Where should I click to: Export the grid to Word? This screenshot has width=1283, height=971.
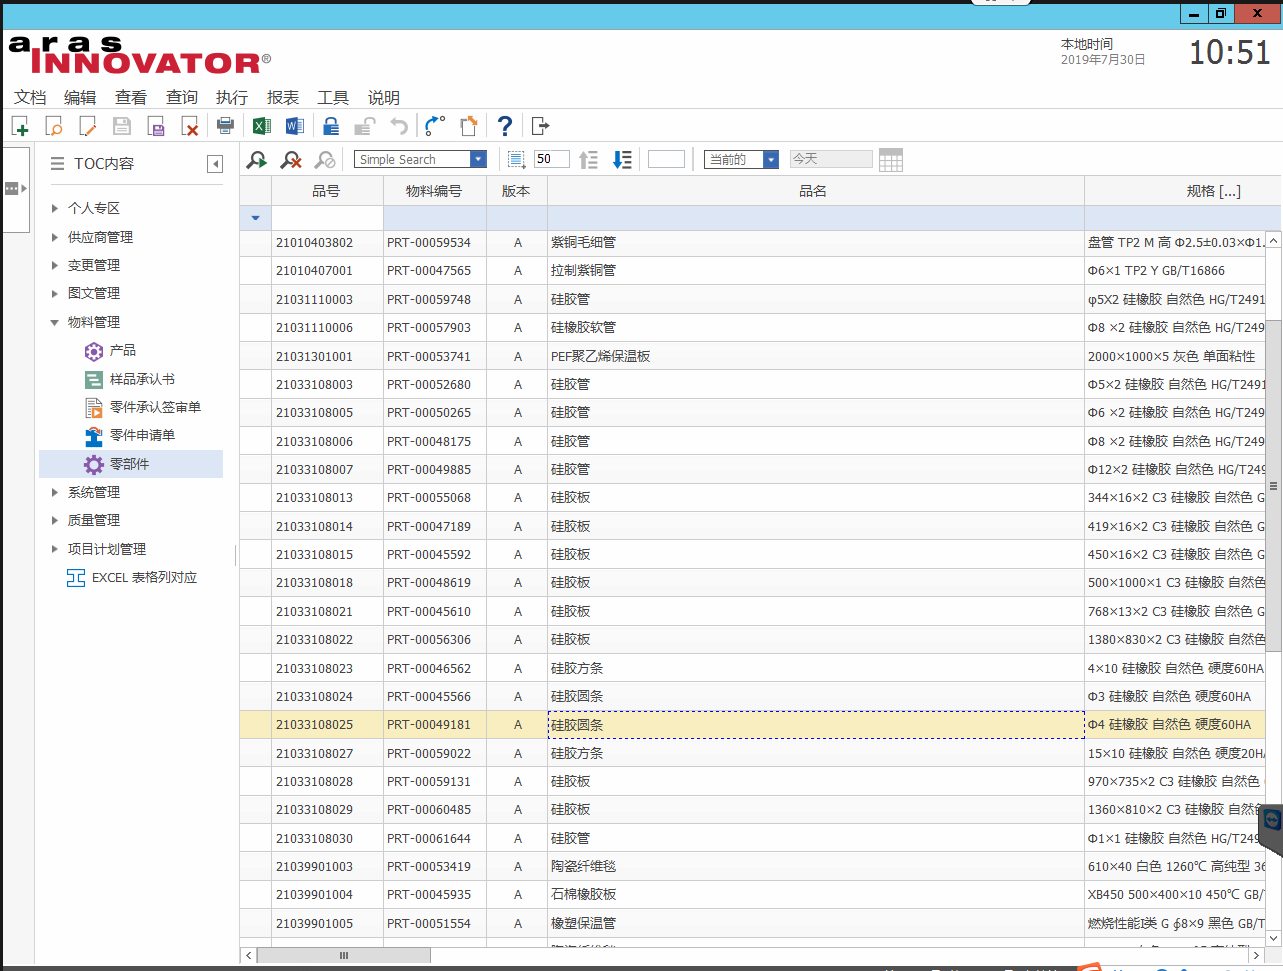pos(294,126)
